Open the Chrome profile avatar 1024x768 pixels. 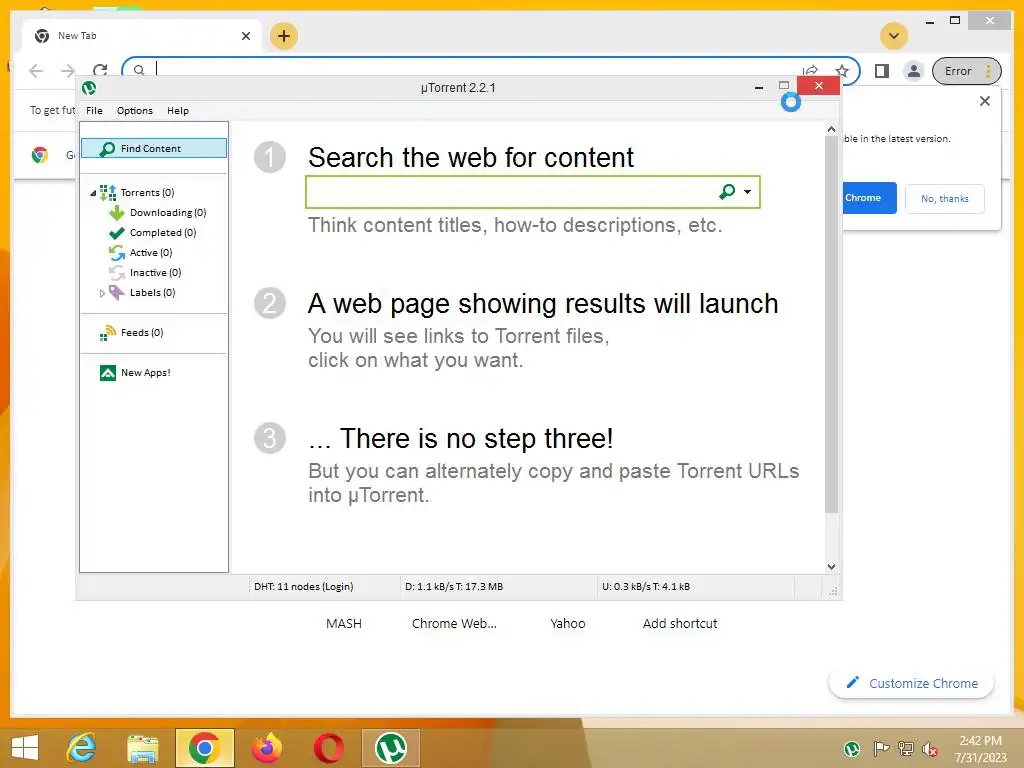pyautogui.click(x=914, y=71)
